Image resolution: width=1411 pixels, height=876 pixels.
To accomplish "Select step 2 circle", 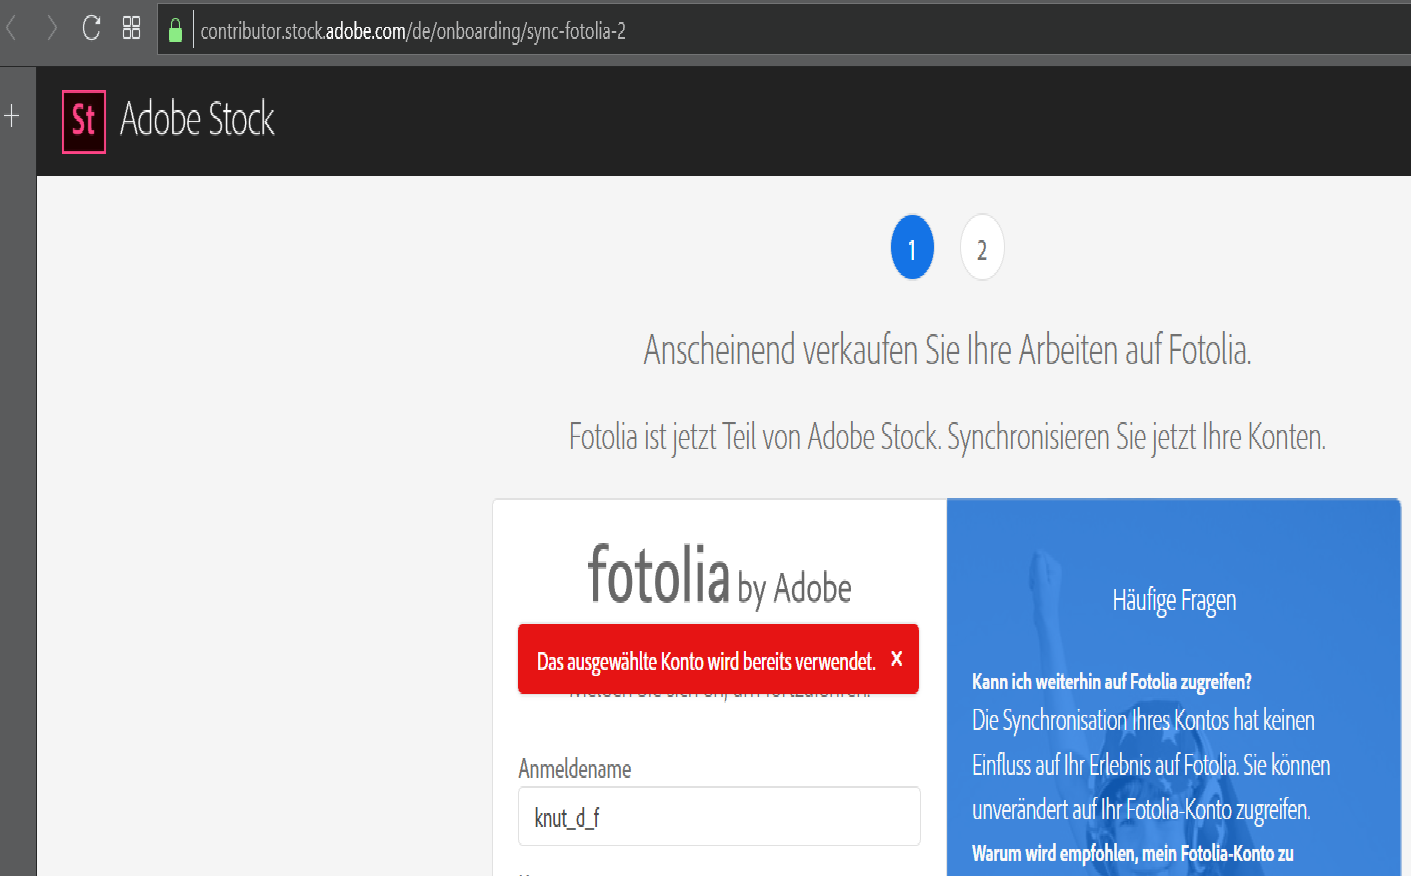I will (982, 247).
